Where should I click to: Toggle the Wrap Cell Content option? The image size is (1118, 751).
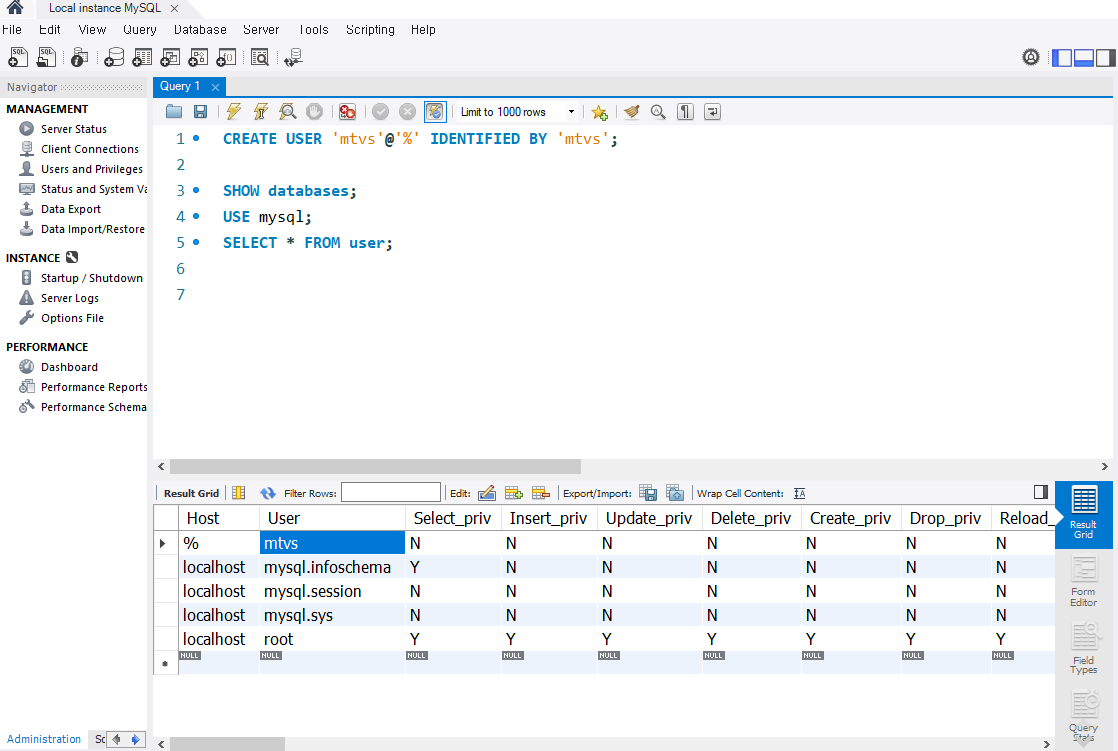[x=799, y=493]
